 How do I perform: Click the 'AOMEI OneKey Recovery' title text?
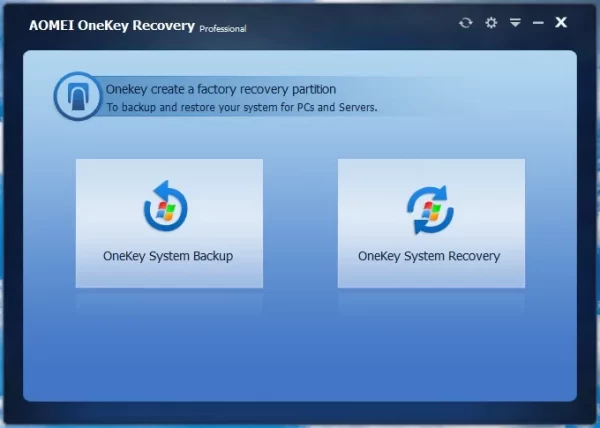tap(112, 26)
